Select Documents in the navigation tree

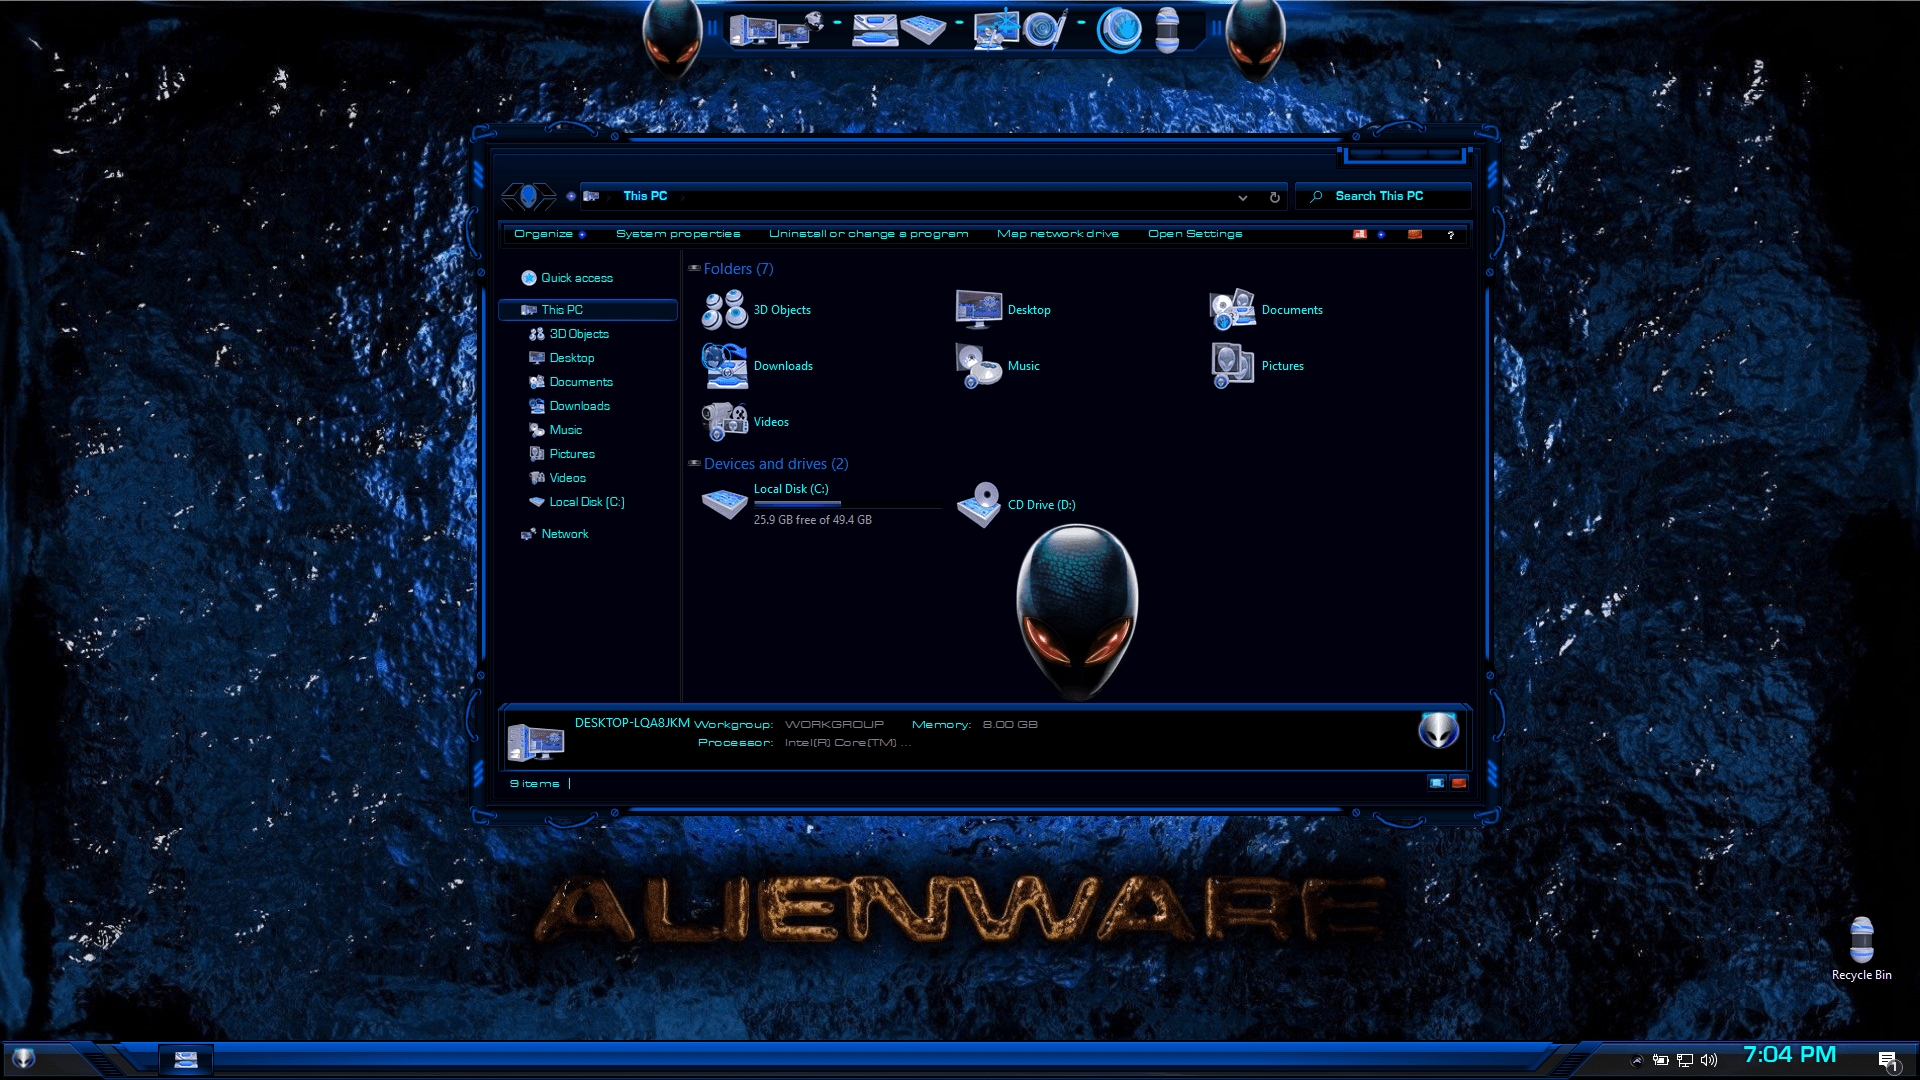(571, 382)
